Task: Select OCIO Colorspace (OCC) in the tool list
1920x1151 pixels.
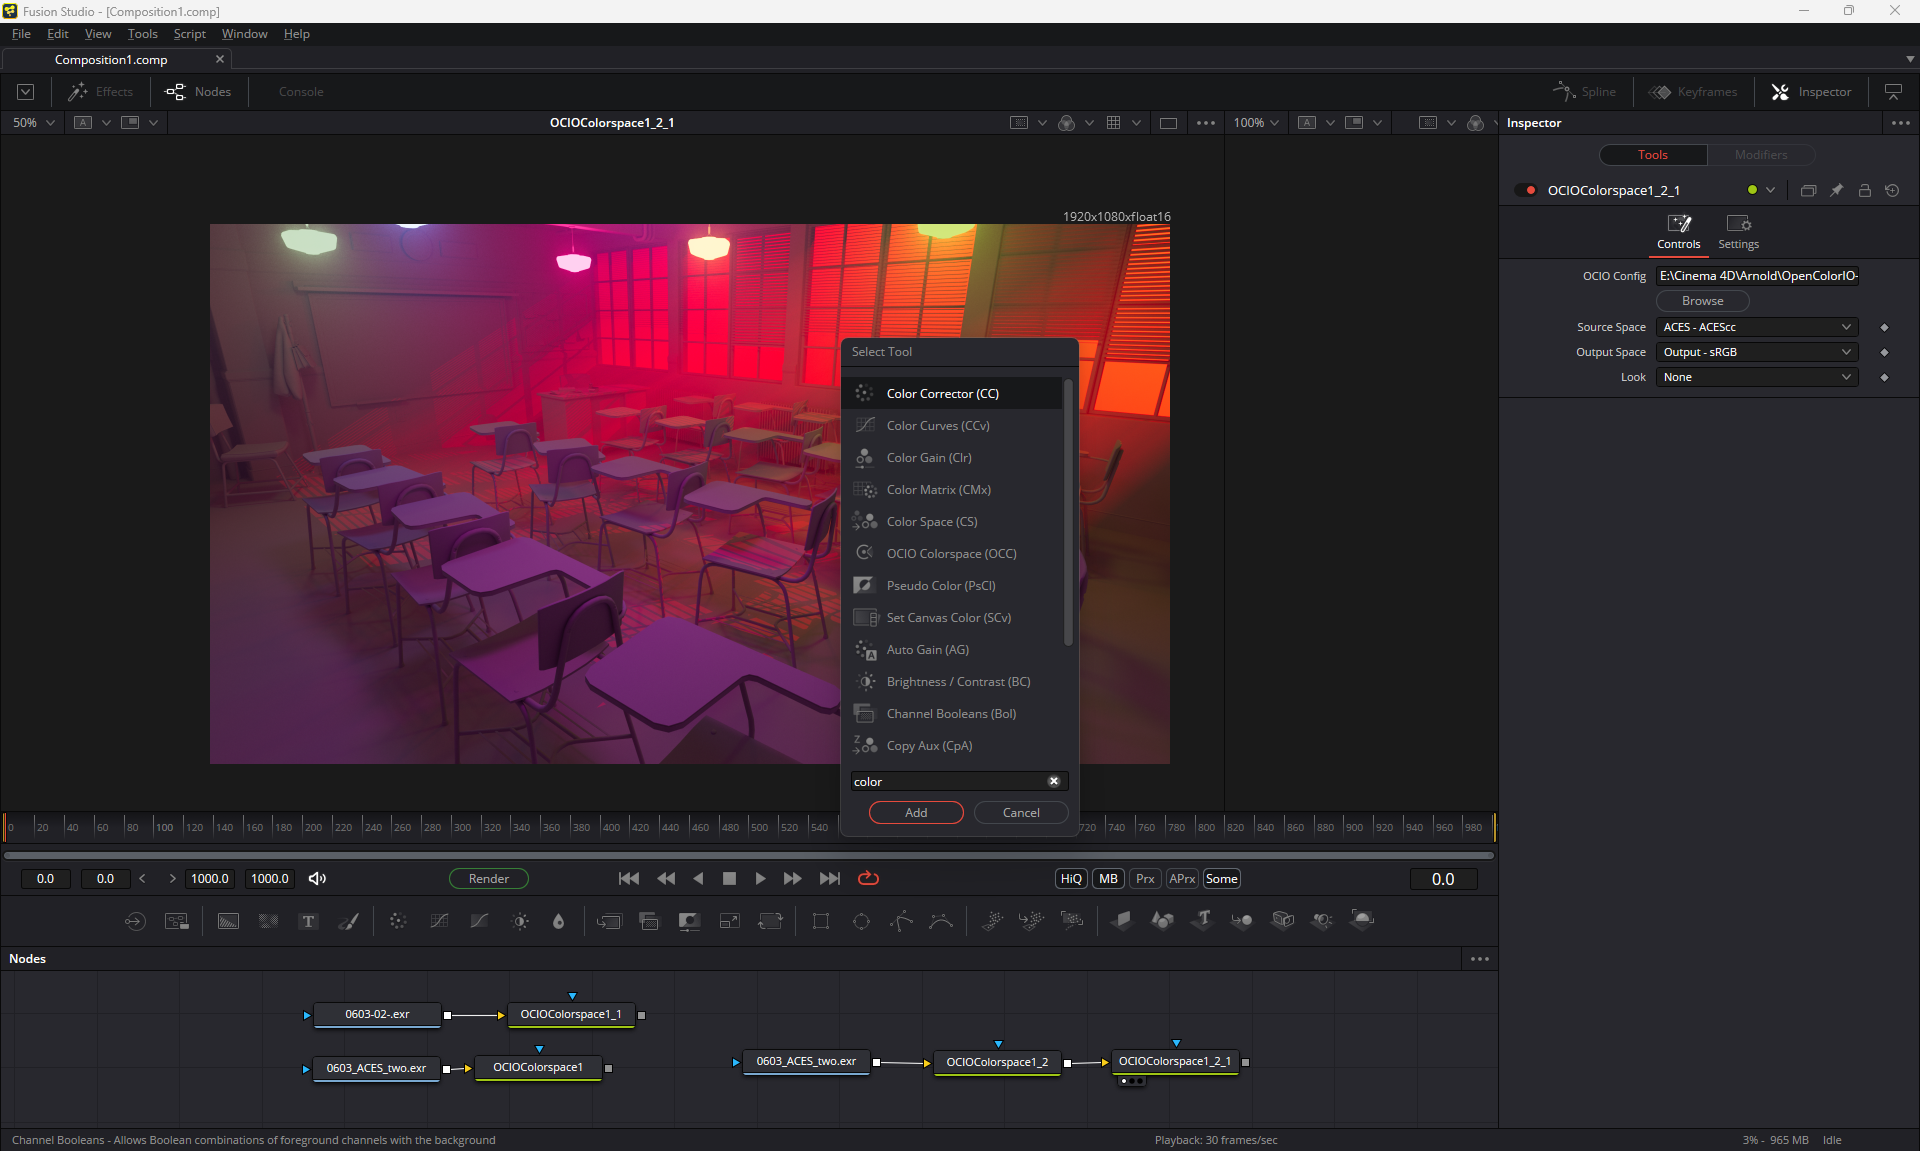Action: (951, 553)
